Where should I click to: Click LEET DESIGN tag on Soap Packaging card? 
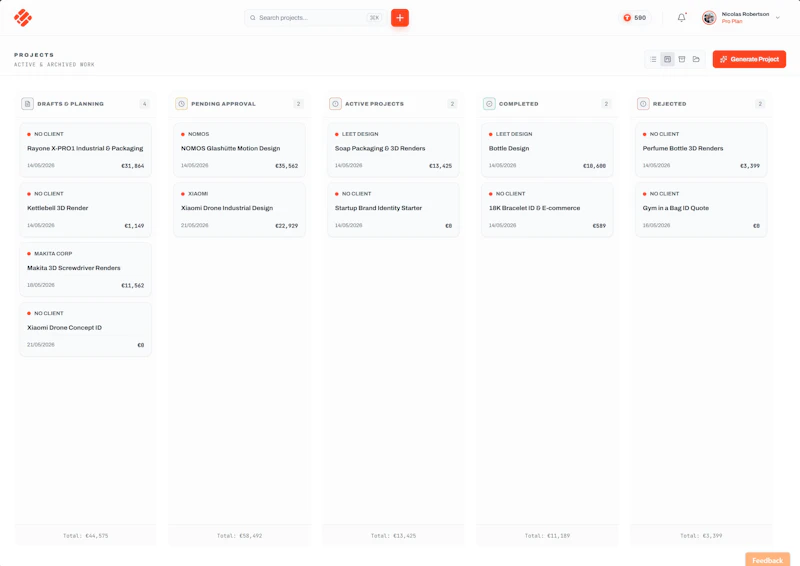coord(360,134)
